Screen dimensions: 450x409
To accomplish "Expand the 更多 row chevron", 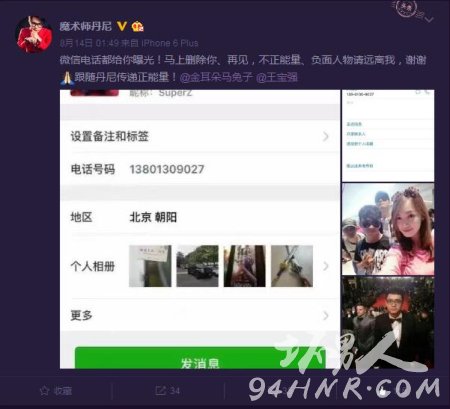I will click(326, 315).
